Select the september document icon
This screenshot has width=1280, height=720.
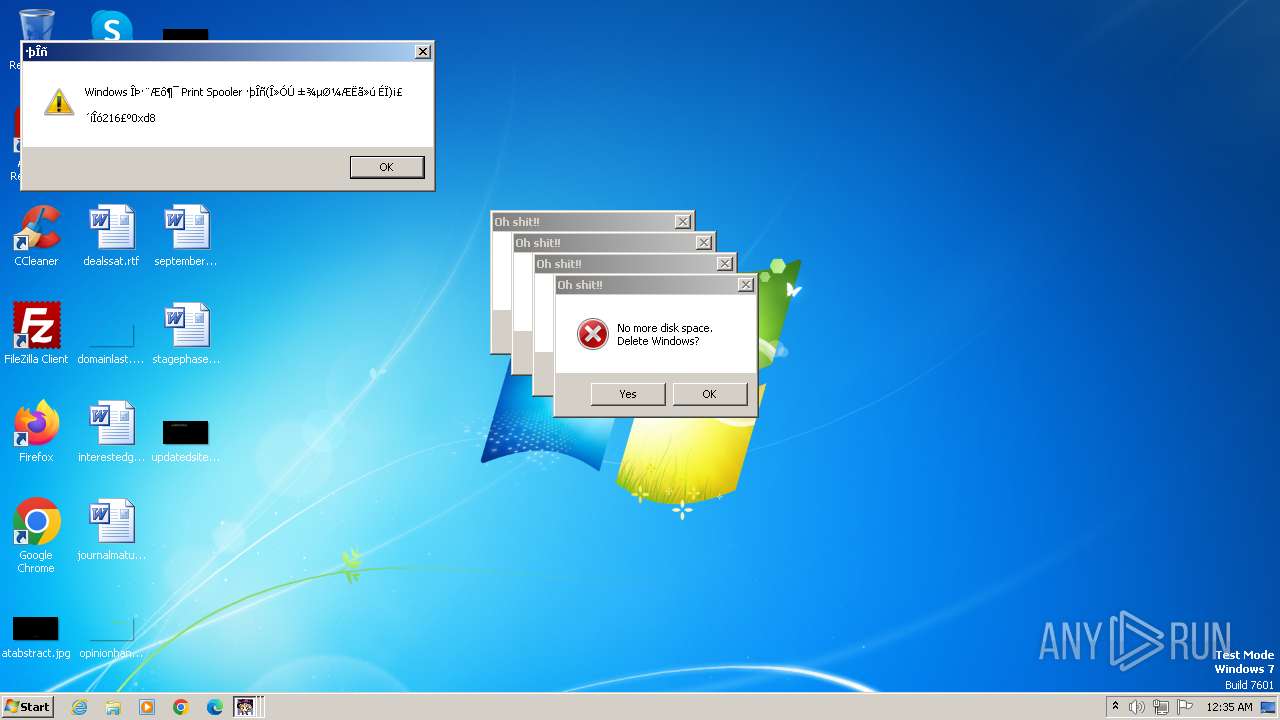[186, 236]
